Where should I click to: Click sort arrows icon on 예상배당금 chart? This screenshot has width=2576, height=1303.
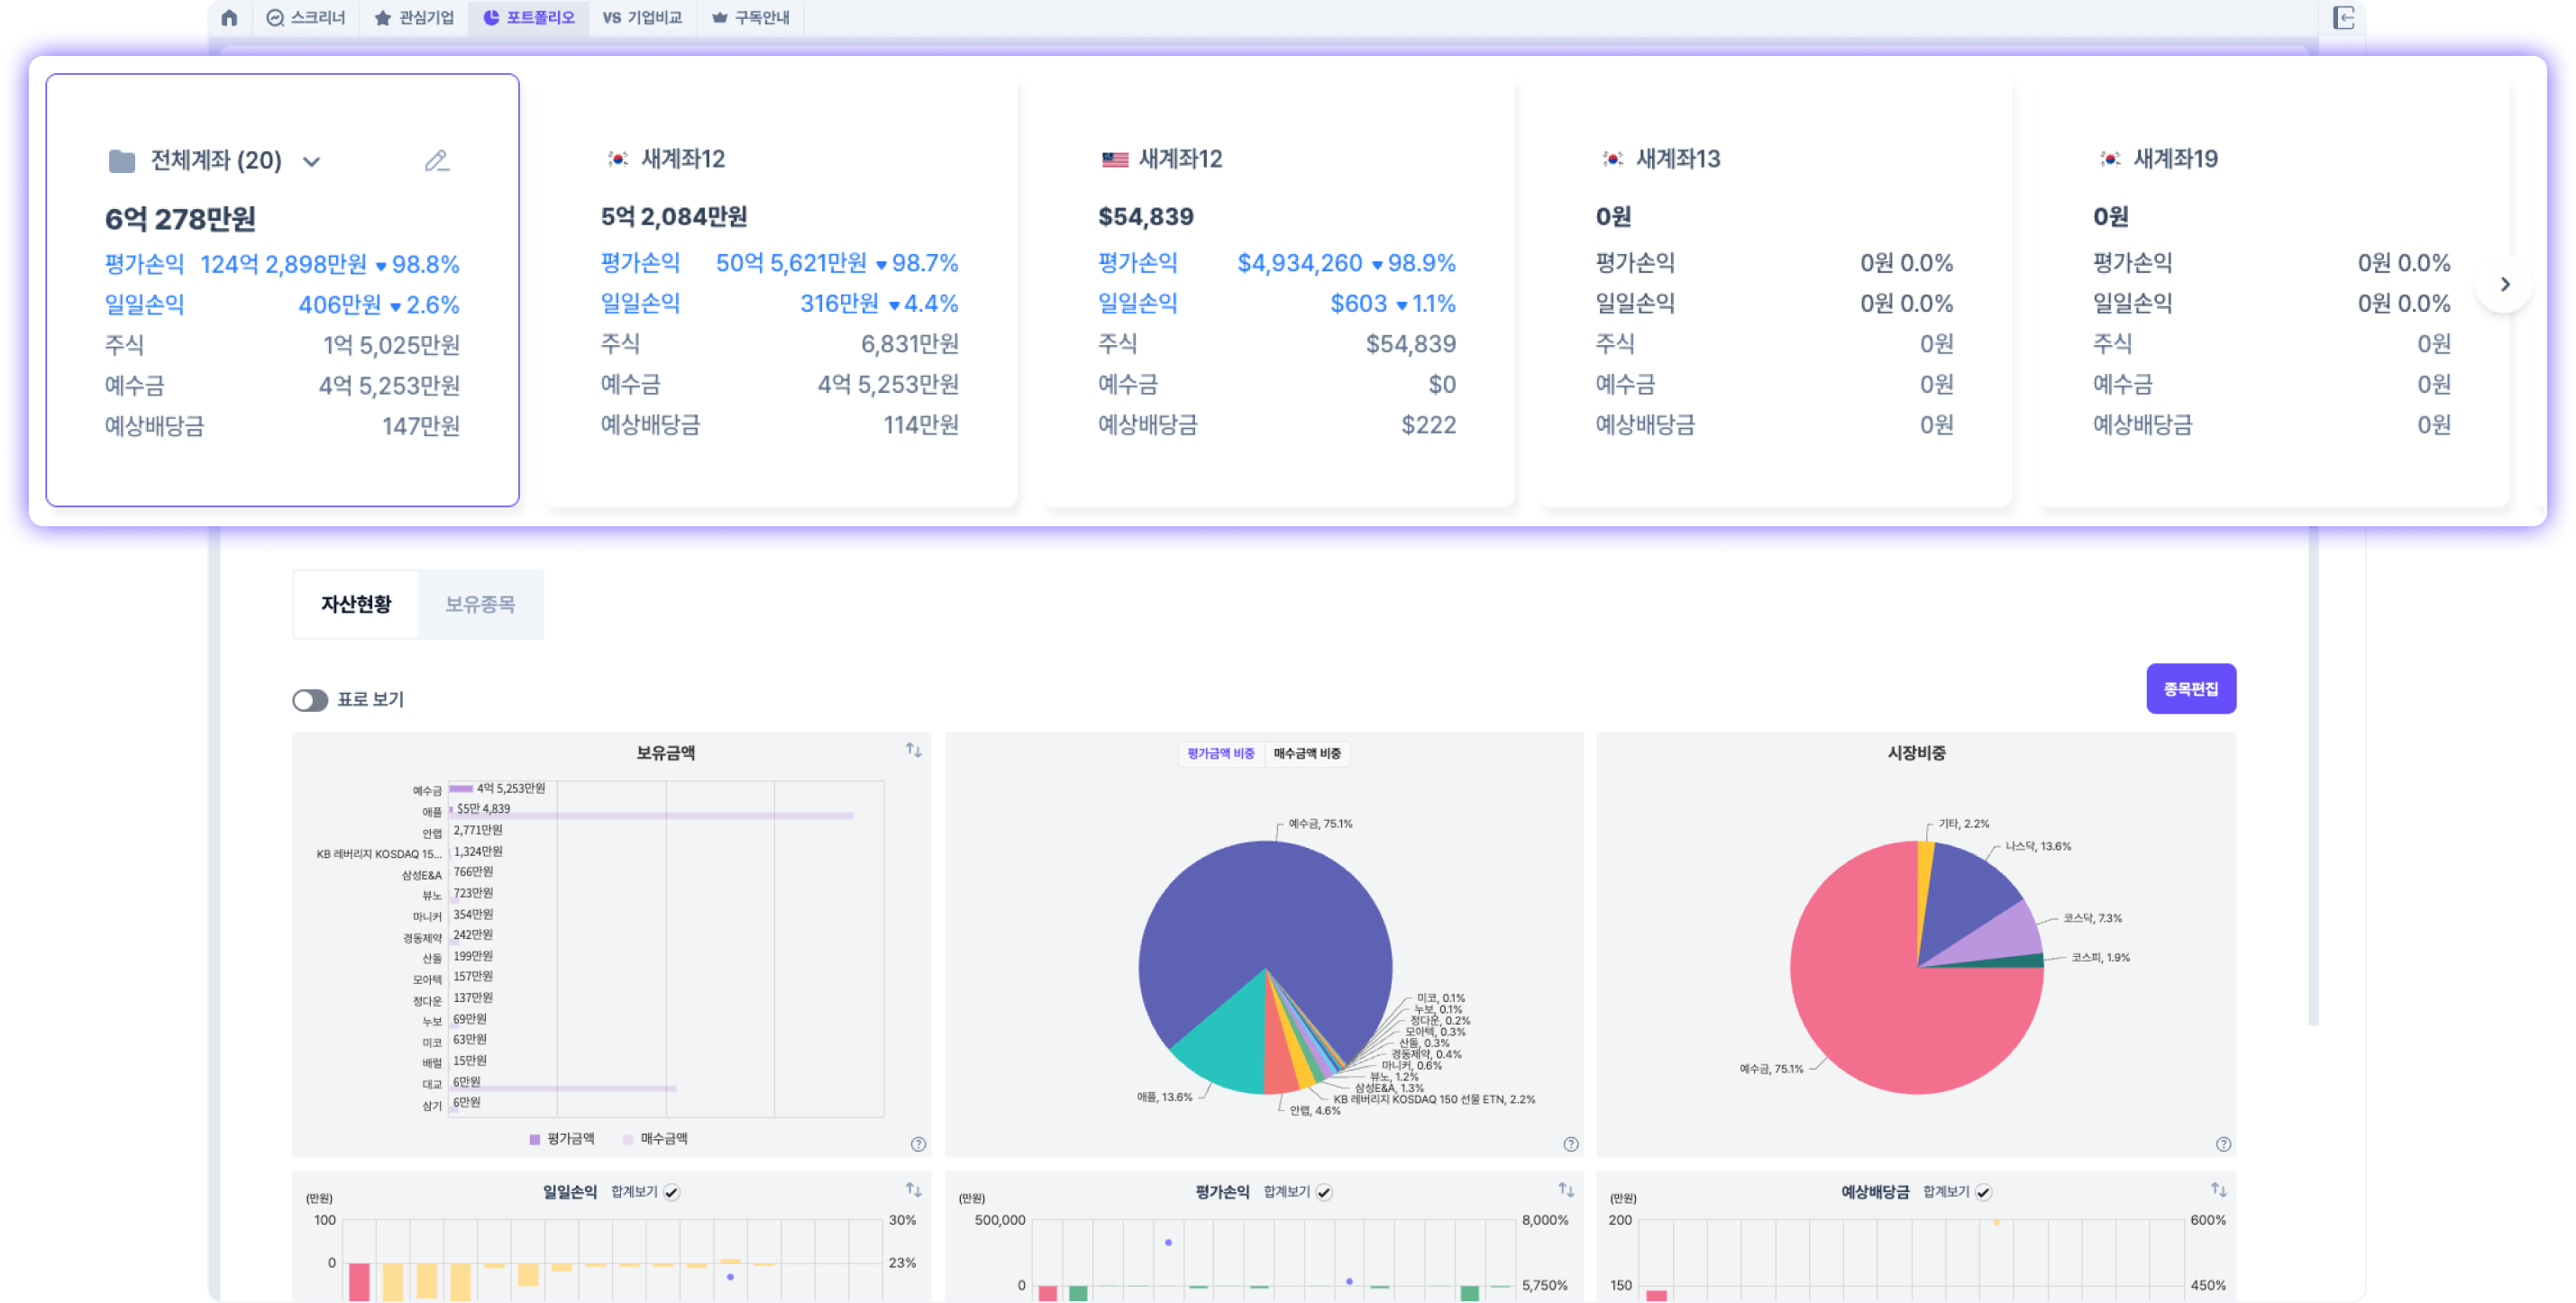click(x=2218, y=1190)
